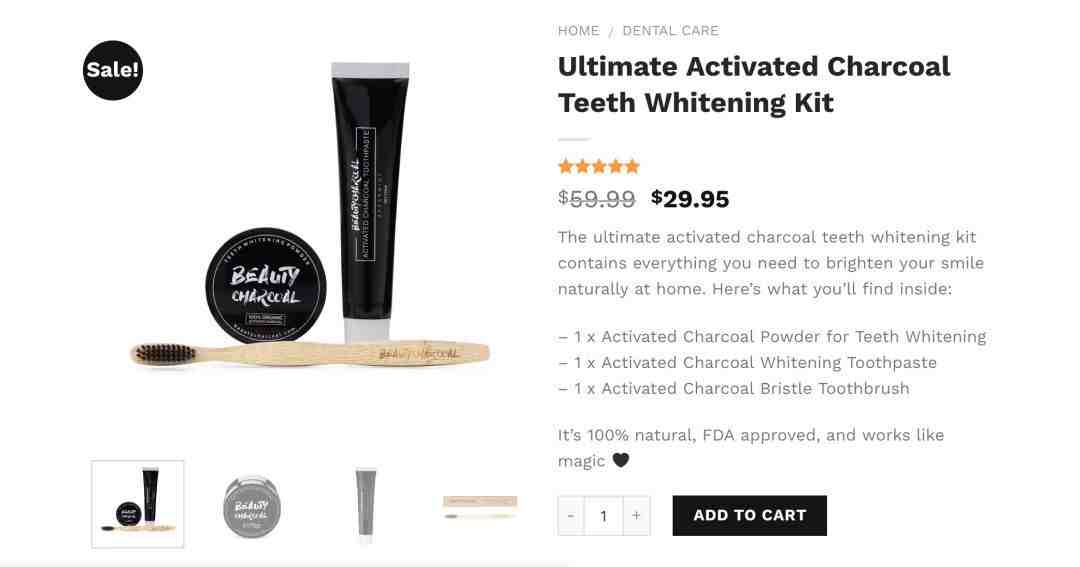Viewport: 1080px width, 567px height.
Task: Click the Beauty Charcoal powder jar in main image
Action: 266,285
